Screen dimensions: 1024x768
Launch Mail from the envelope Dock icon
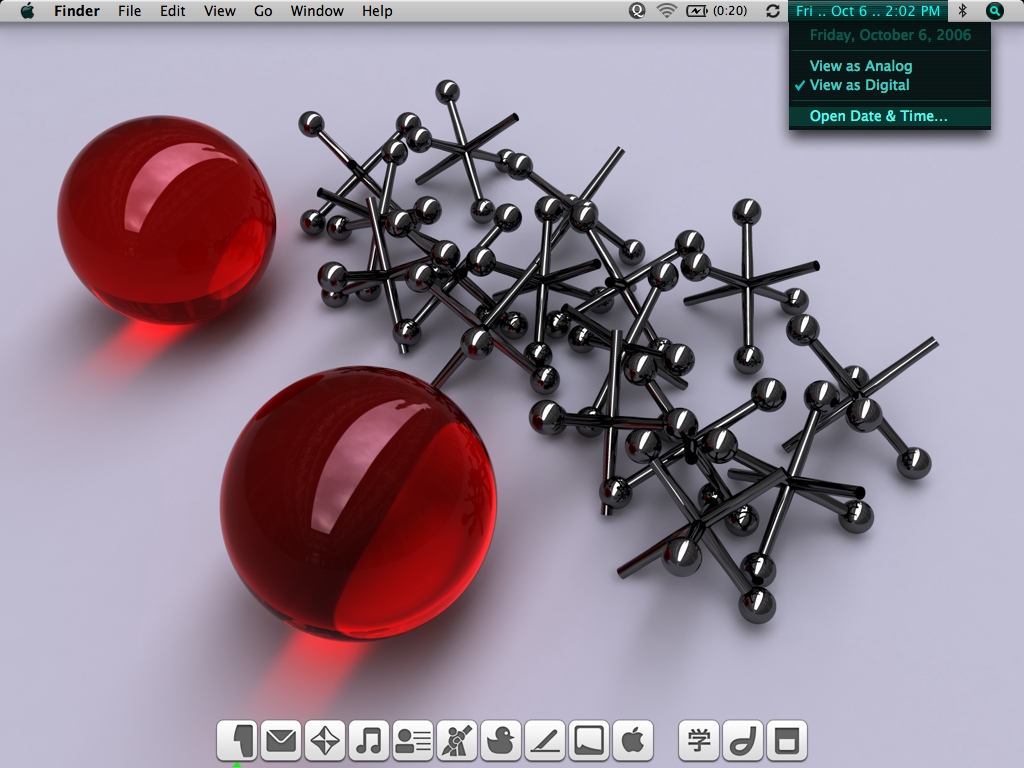click(x=281, y=741)
